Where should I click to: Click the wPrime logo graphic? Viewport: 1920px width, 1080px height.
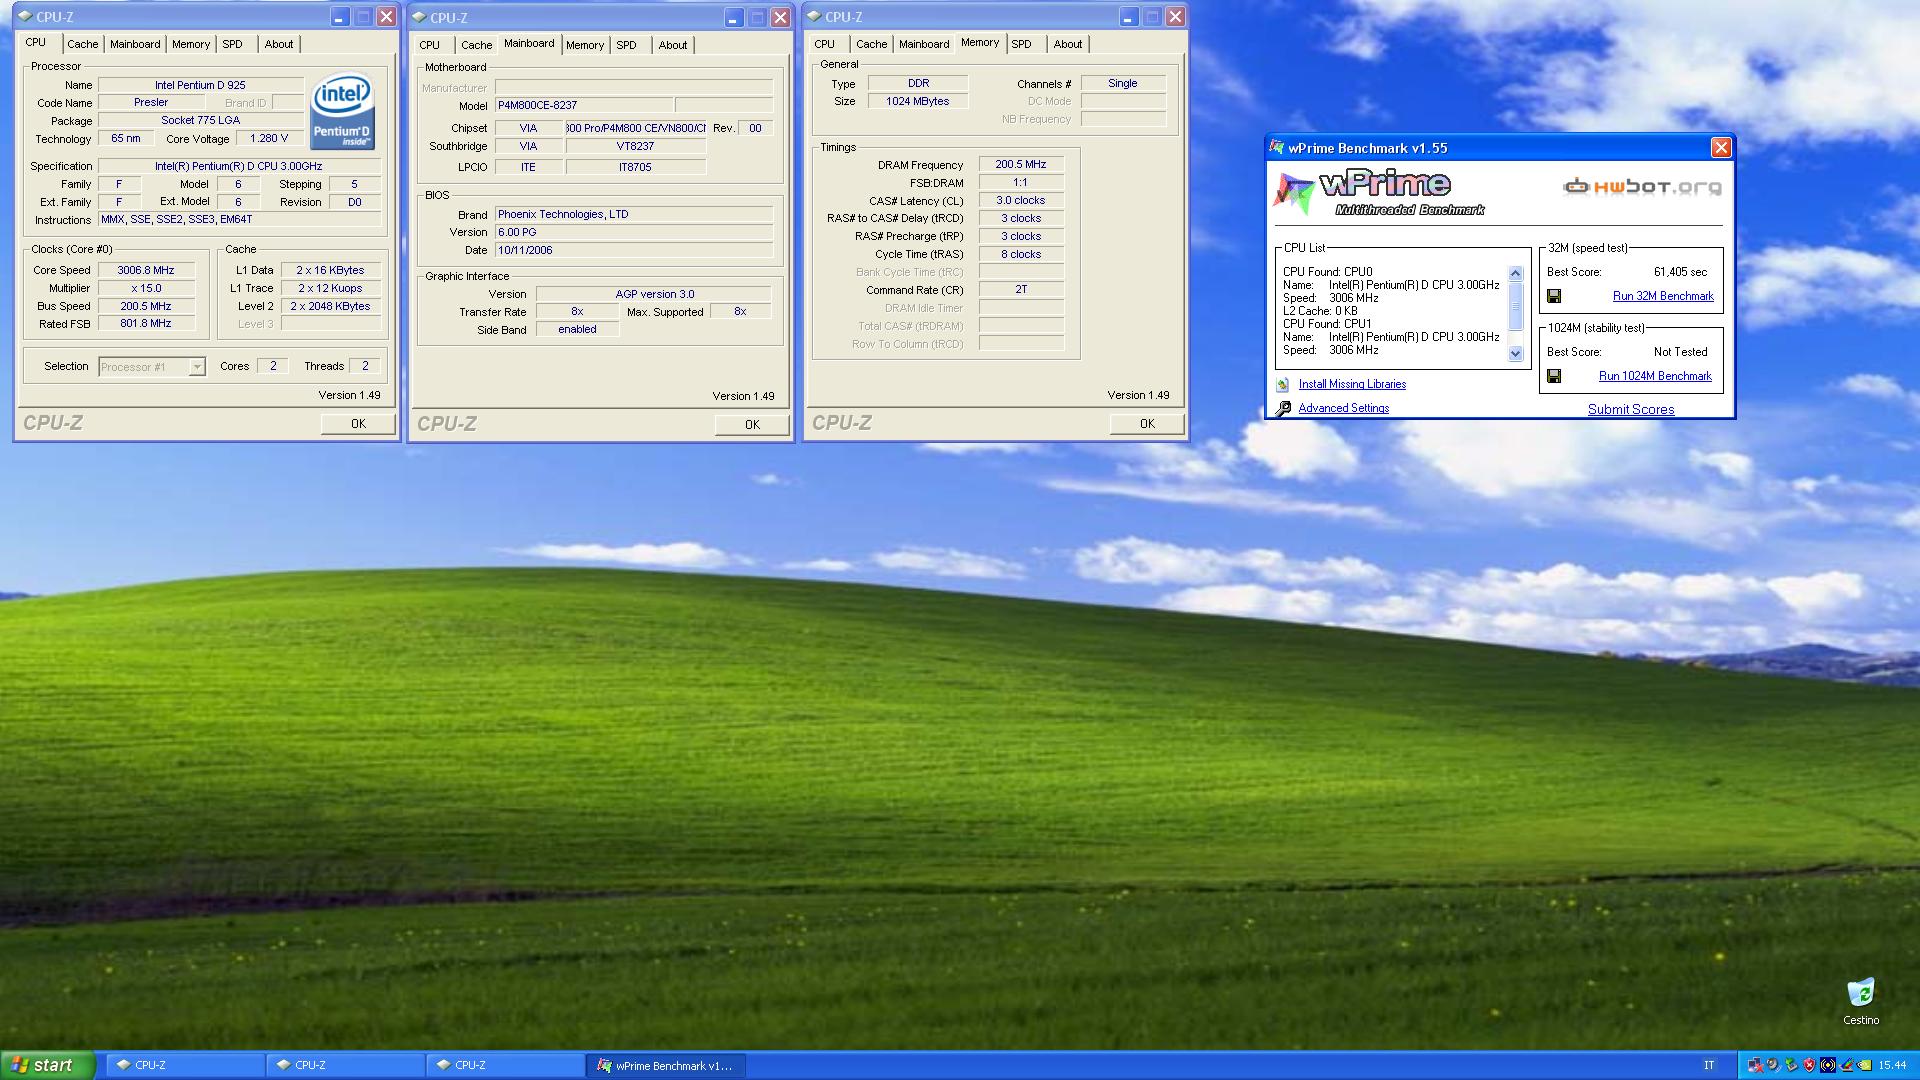tap(1380, 192)
